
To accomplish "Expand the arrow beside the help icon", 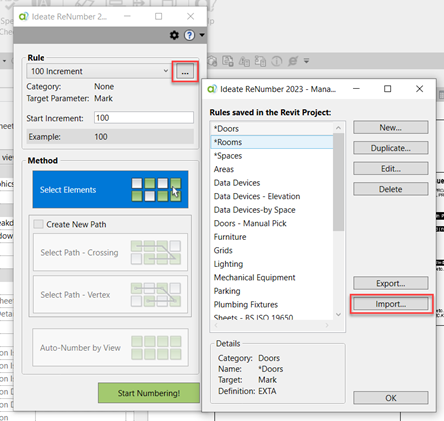I will coord(202,35).
